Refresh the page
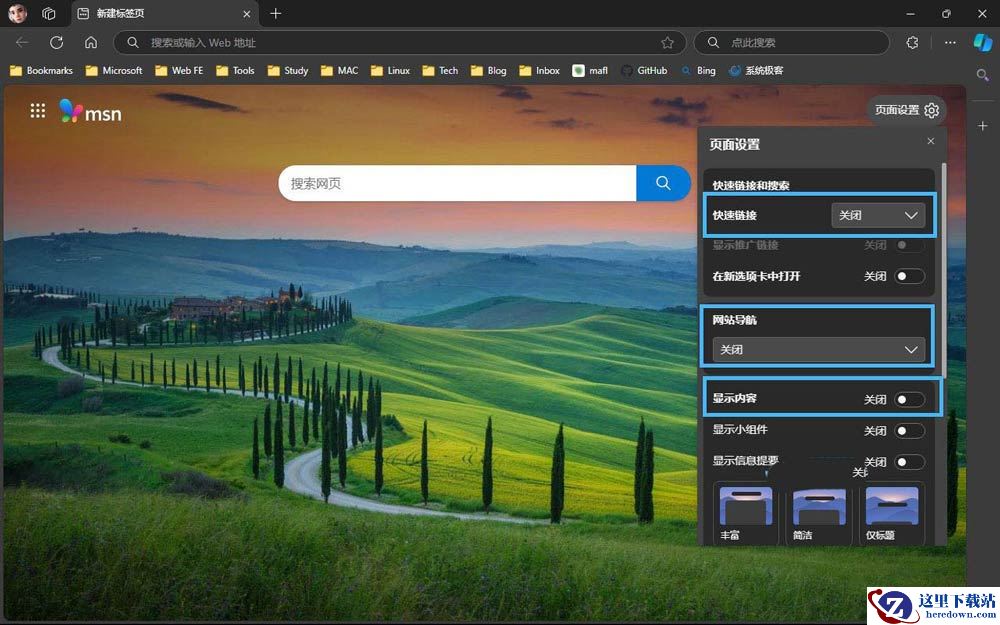The width and height of the screenshot is (1000, 625). tap(57, 43)
